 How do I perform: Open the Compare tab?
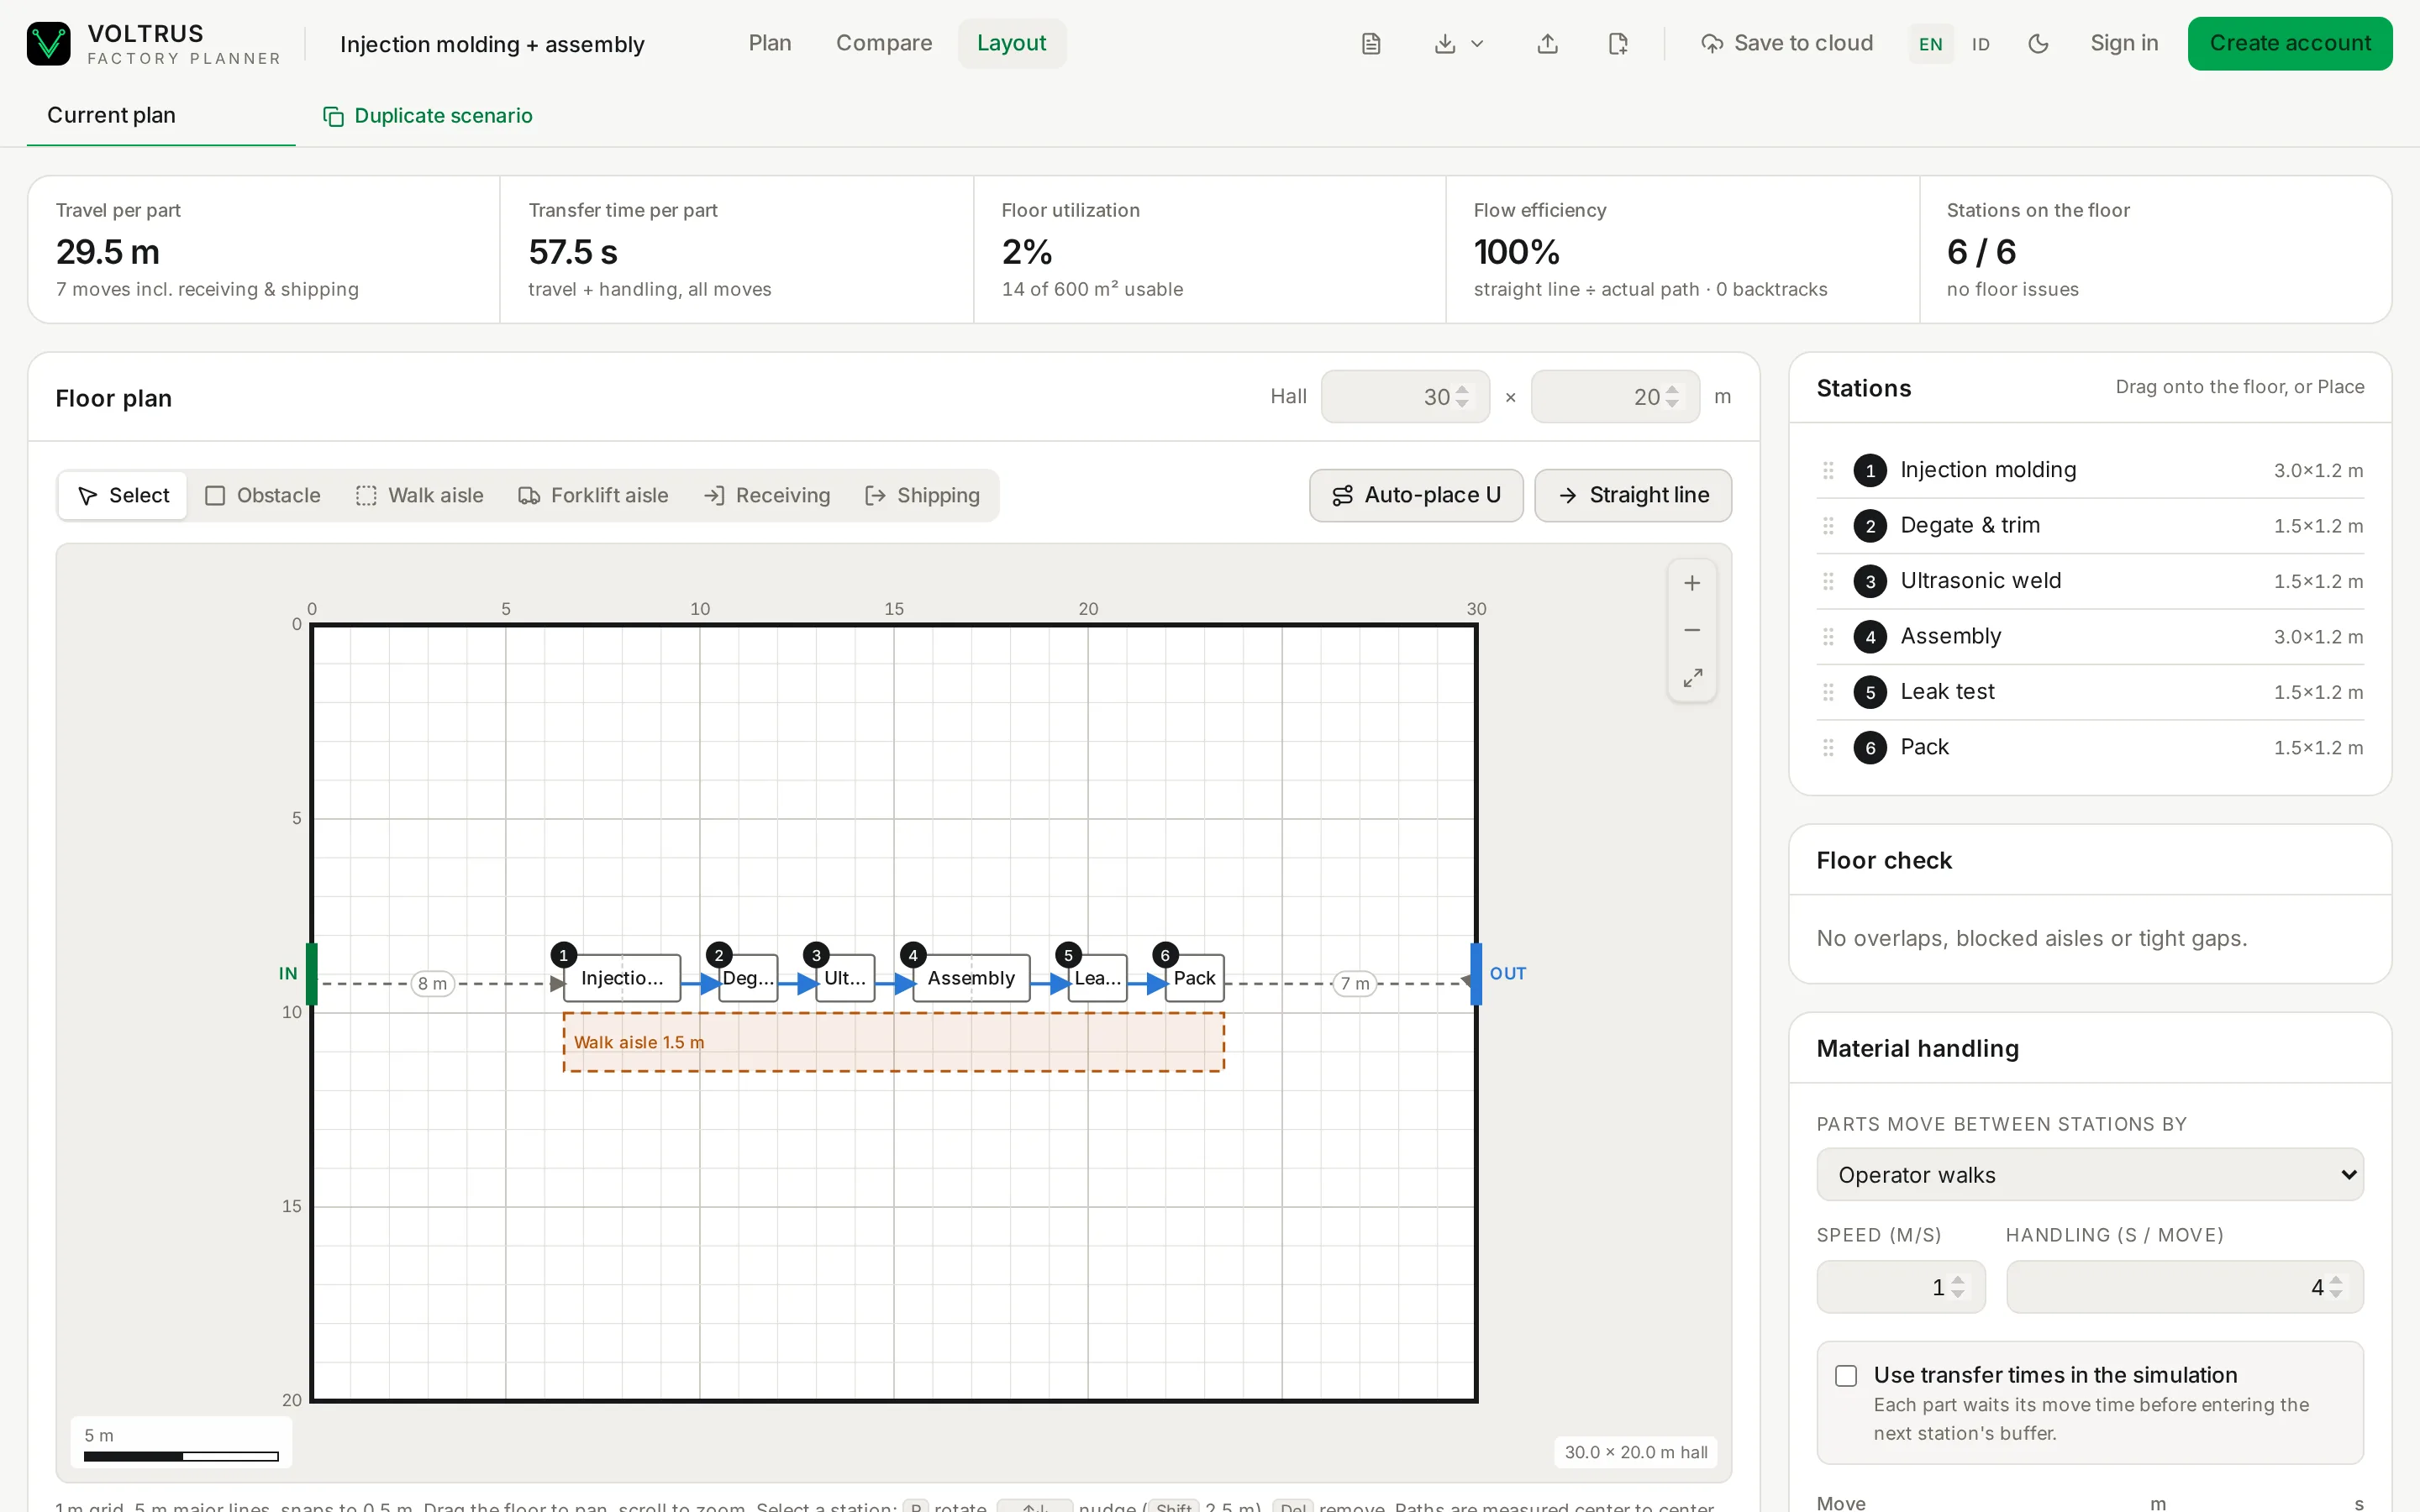coord(884,44)
